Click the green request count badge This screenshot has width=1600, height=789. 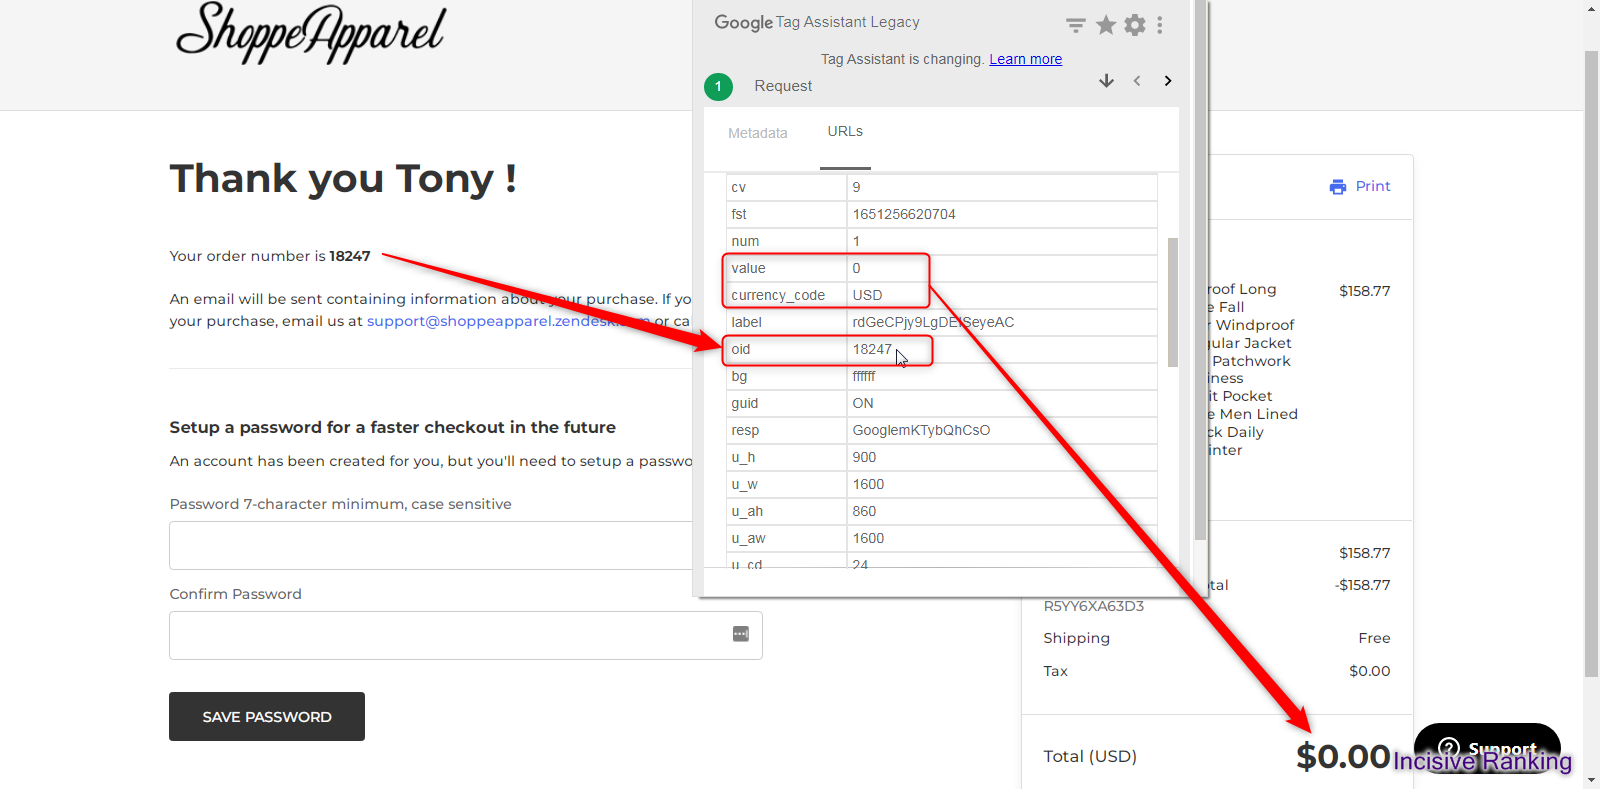tap(718, 87)
